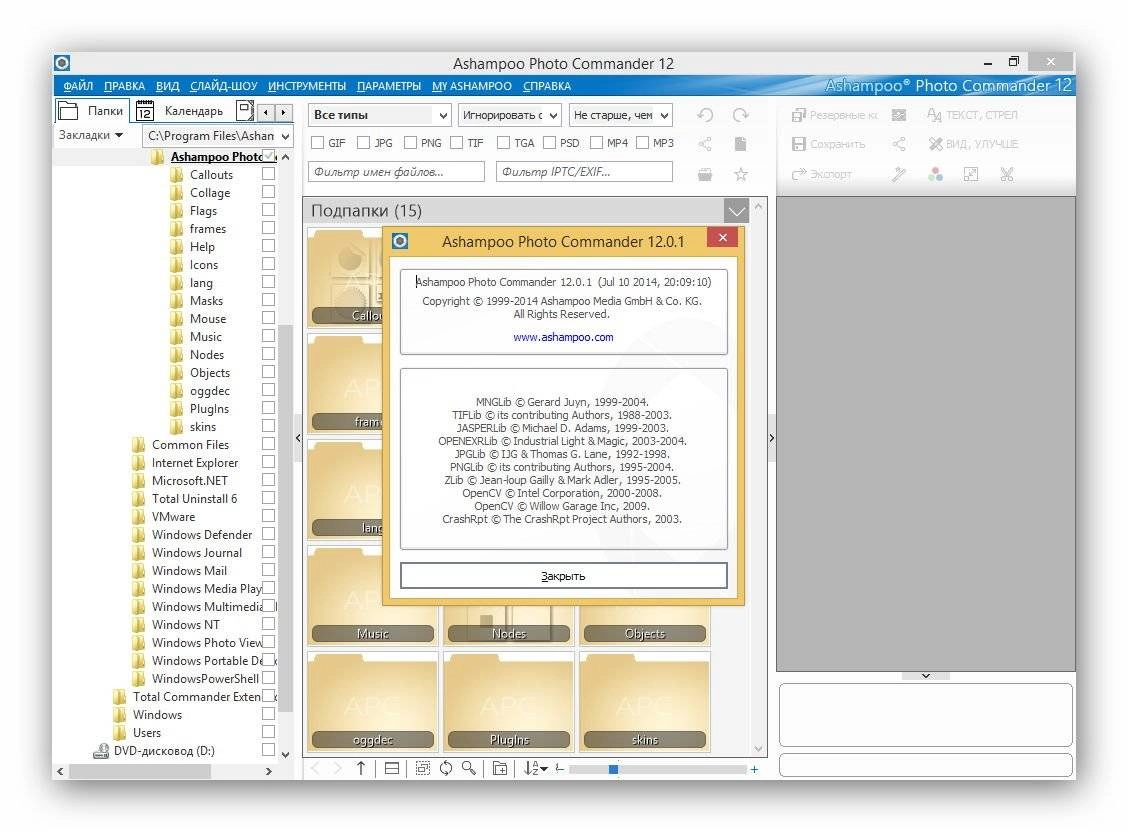1128x832 pixels.
Task: Check the box next to Callouts folder
Action: click(268, 174)
